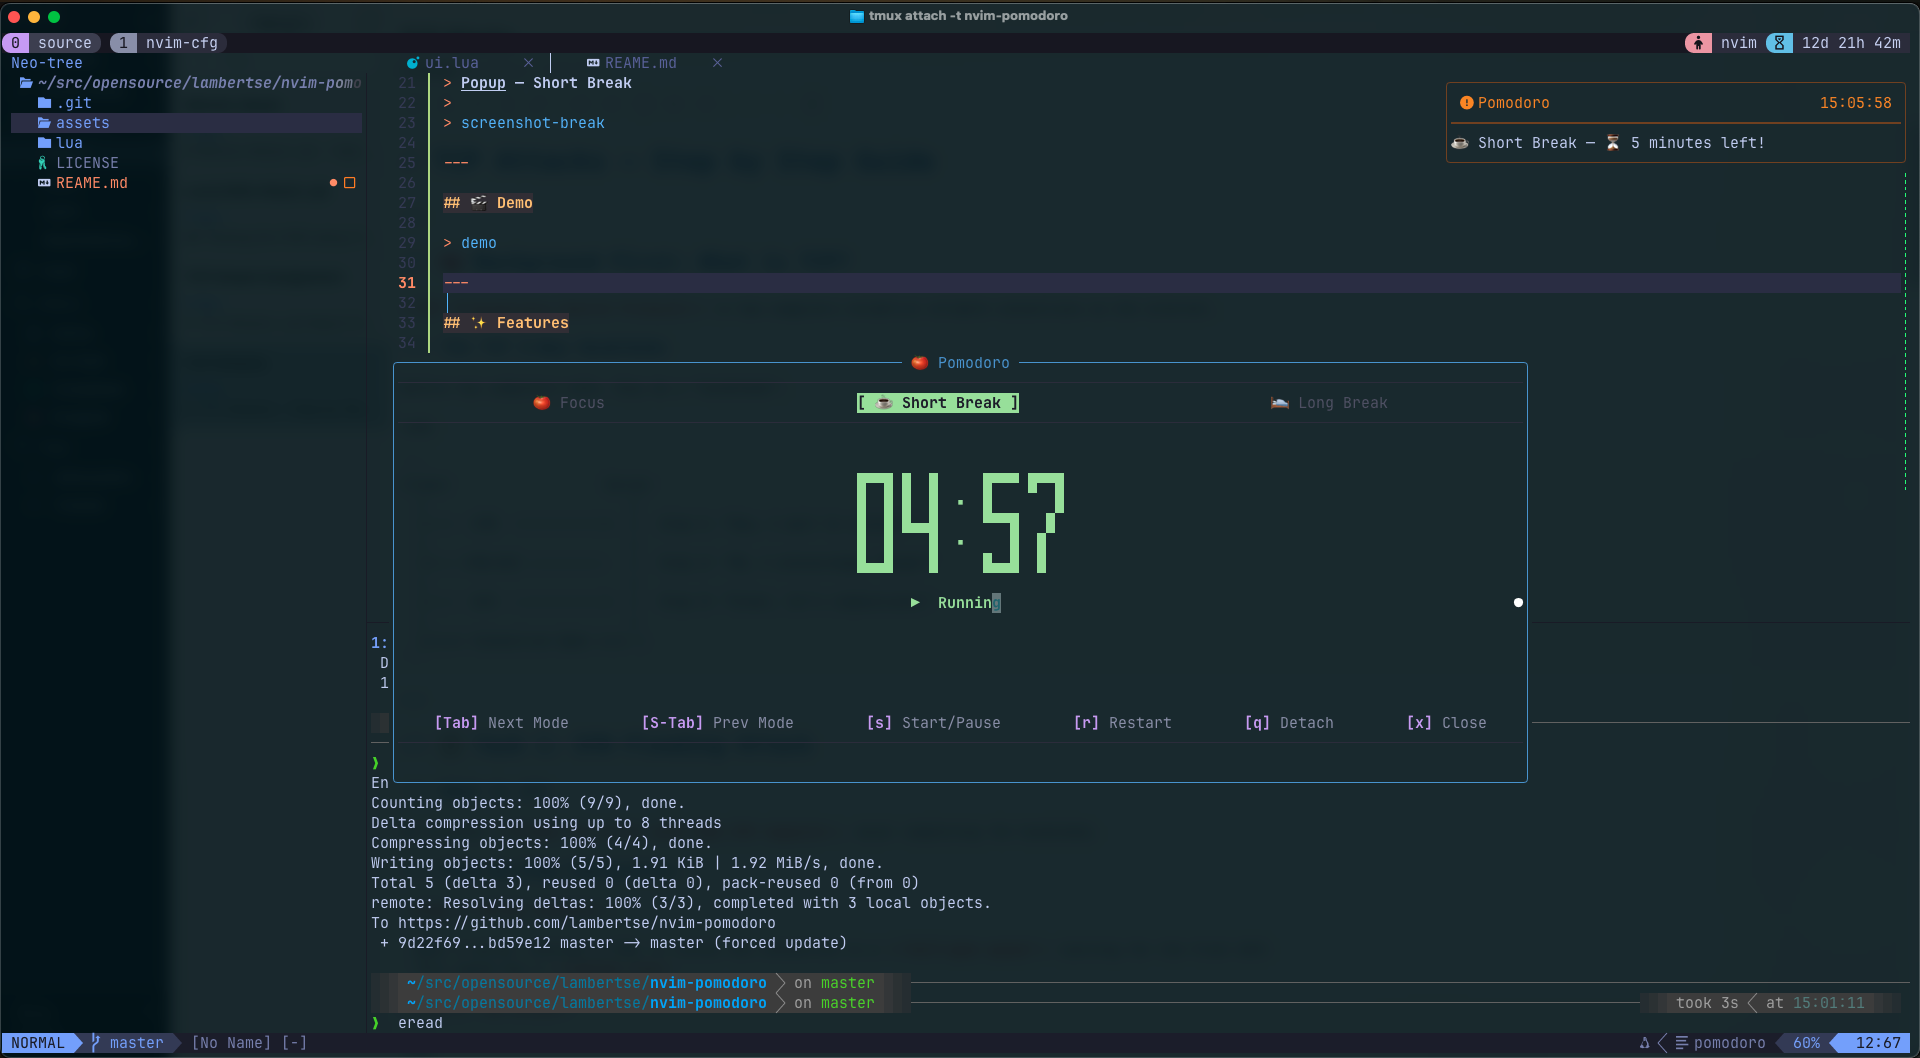1920x1058 pixels.
Task: Click the uptime text 12d 21h 42m
Action: coord(1851,43)
